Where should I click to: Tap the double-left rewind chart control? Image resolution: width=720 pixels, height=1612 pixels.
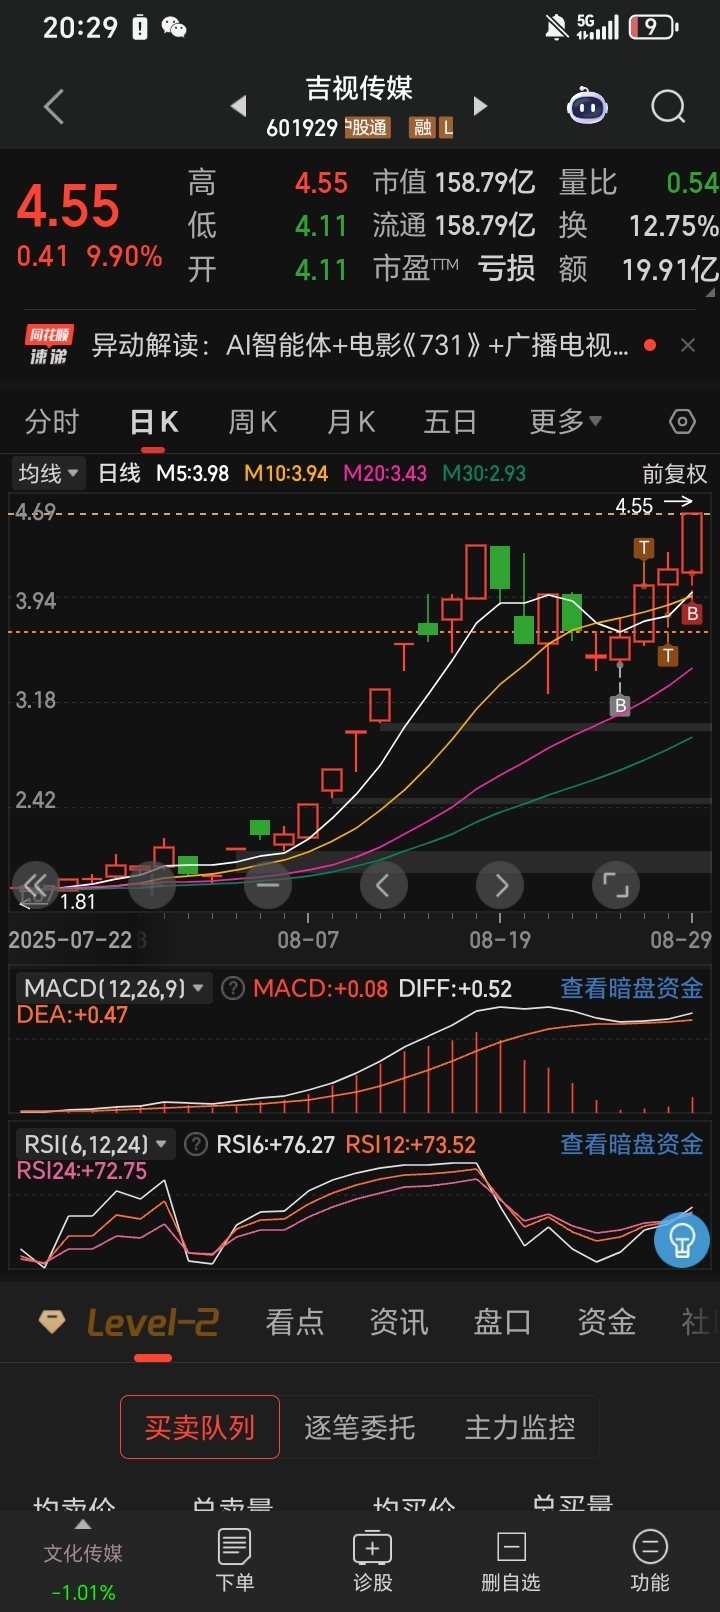tap(35, 884)
